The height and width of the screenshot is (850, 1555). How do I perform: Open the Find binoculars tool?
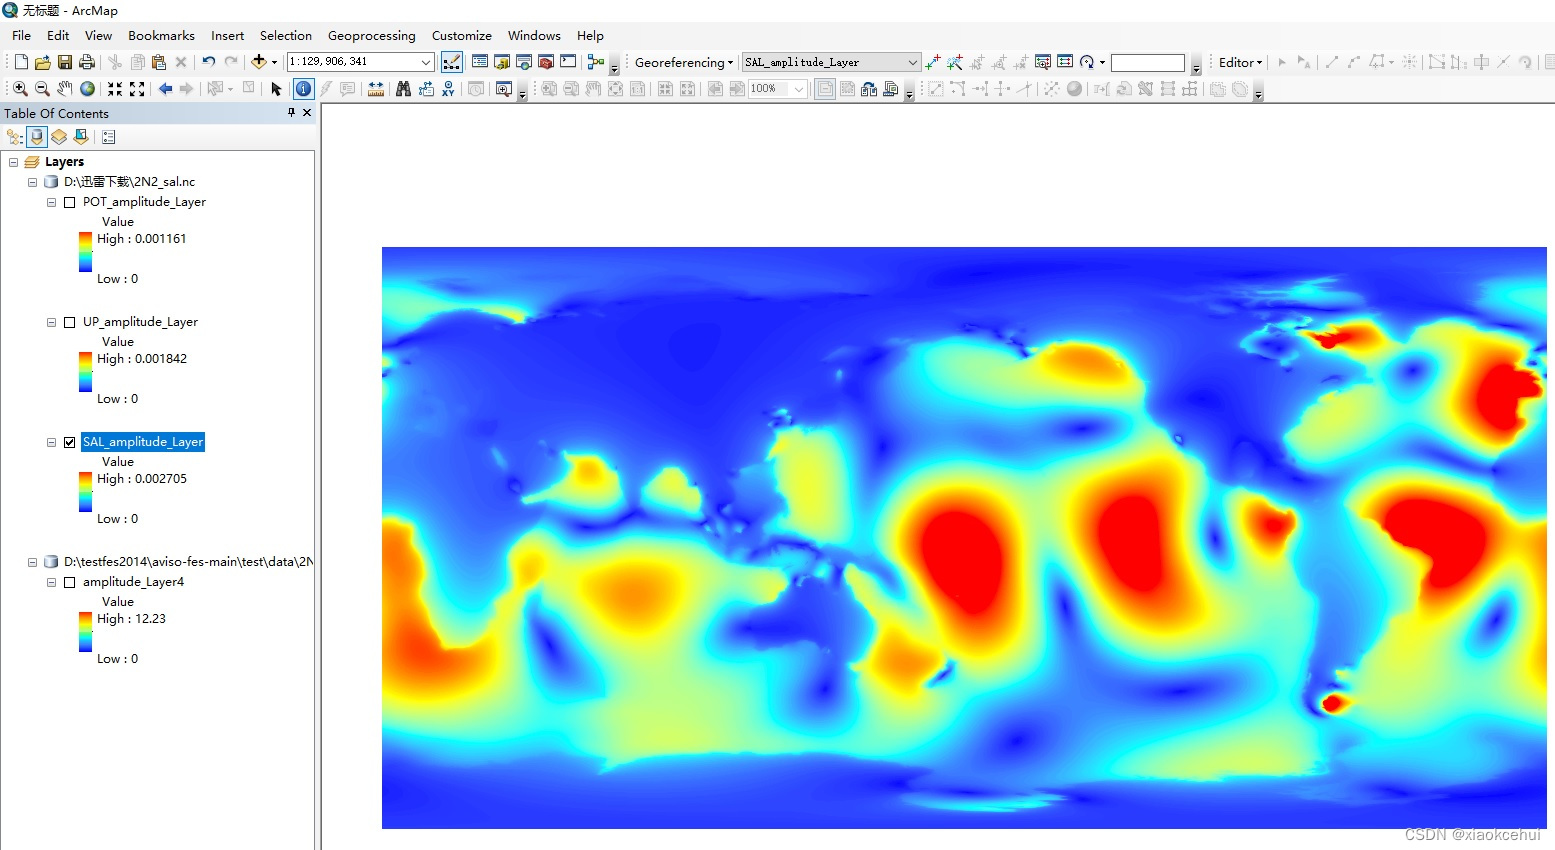(x=403, y=89)
